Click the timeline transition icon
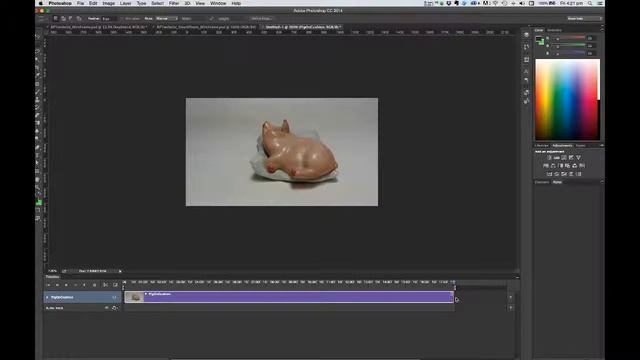 point(115,285)
